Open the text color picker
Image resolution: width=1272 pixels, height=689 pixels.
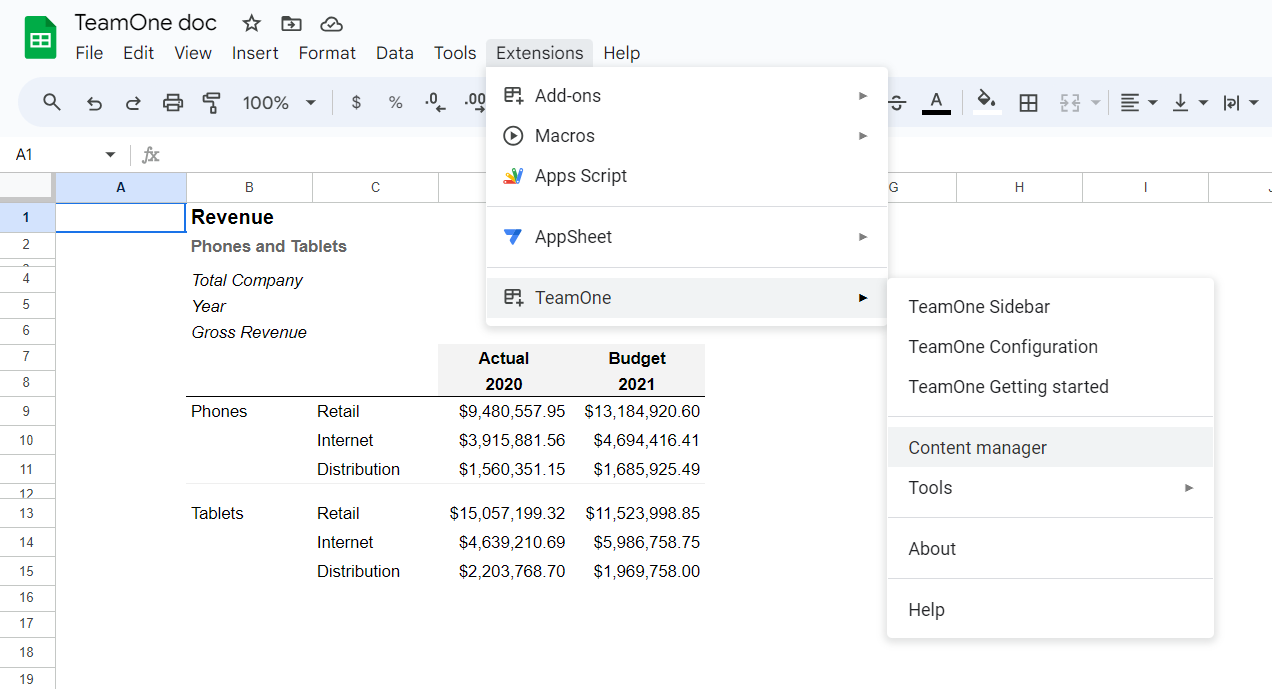[936, 102]
